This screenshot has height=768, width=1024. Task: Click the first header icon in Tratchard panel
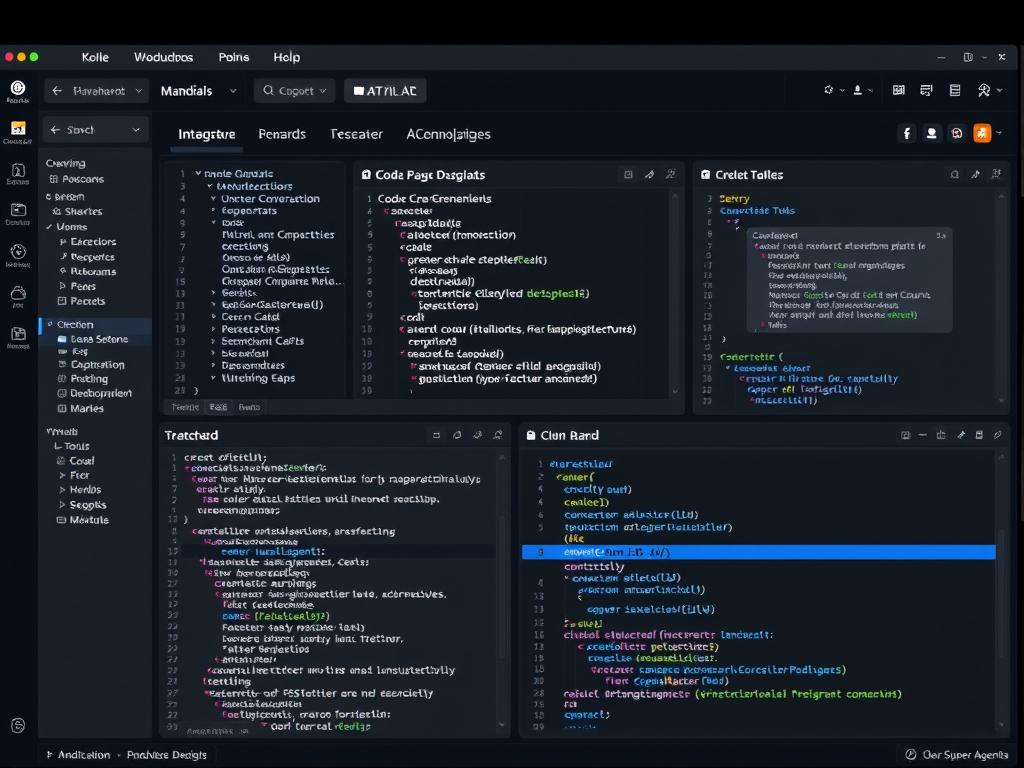pos(436,435)
